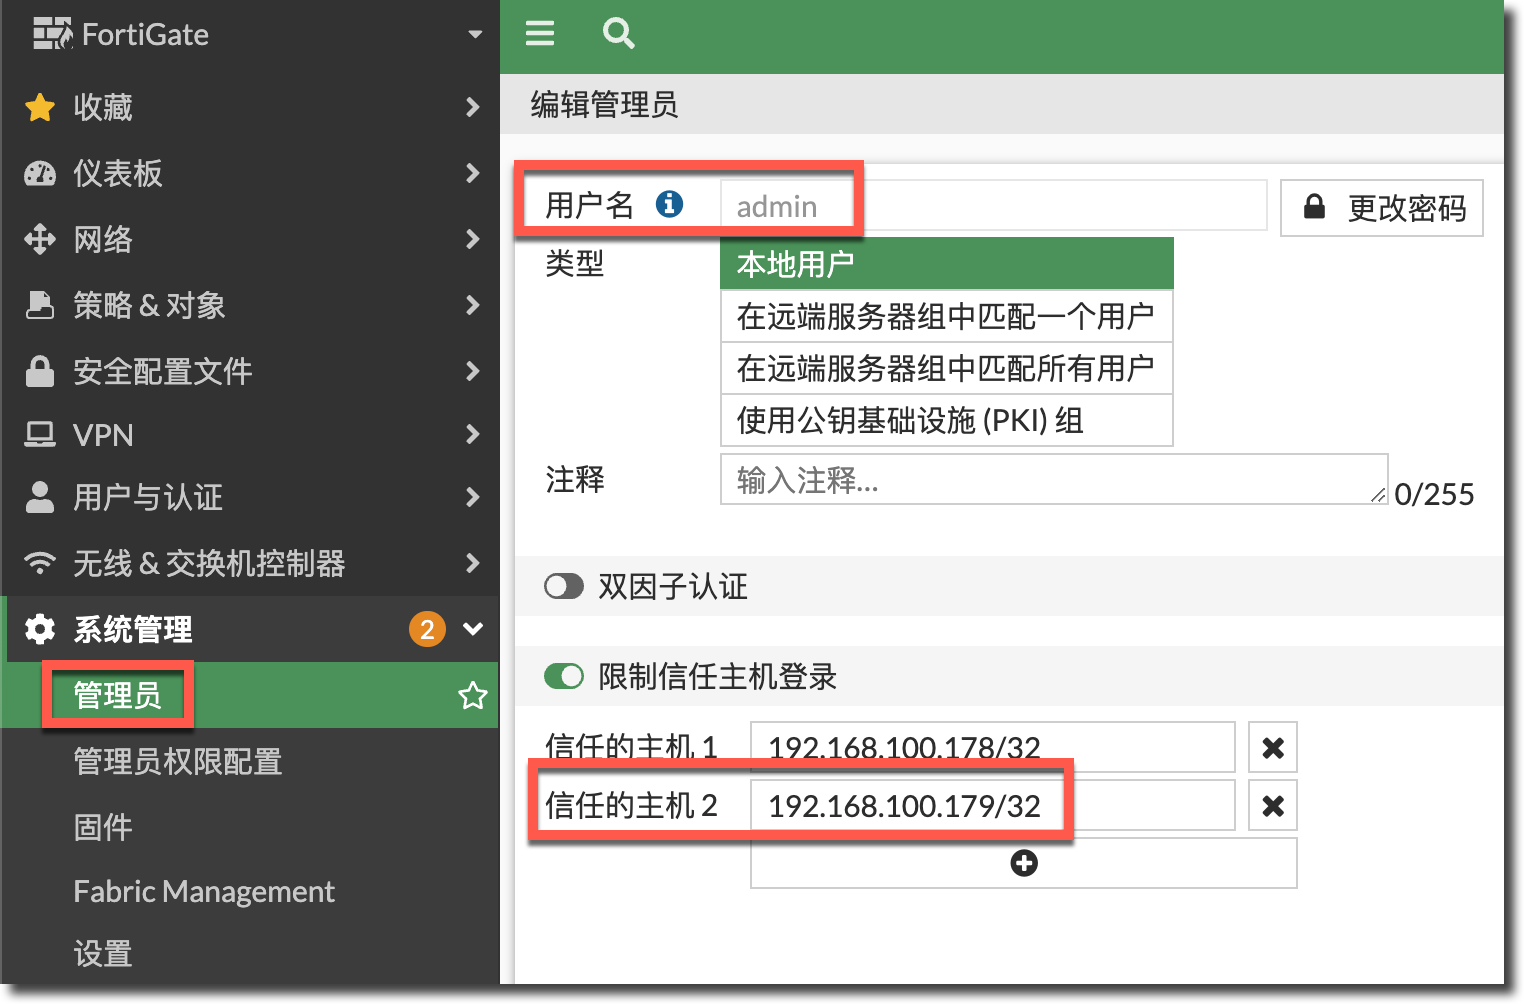1524x1004 pixels.
Task: Enable the 双因子认证 toggle
Action: tap(564, 586)
